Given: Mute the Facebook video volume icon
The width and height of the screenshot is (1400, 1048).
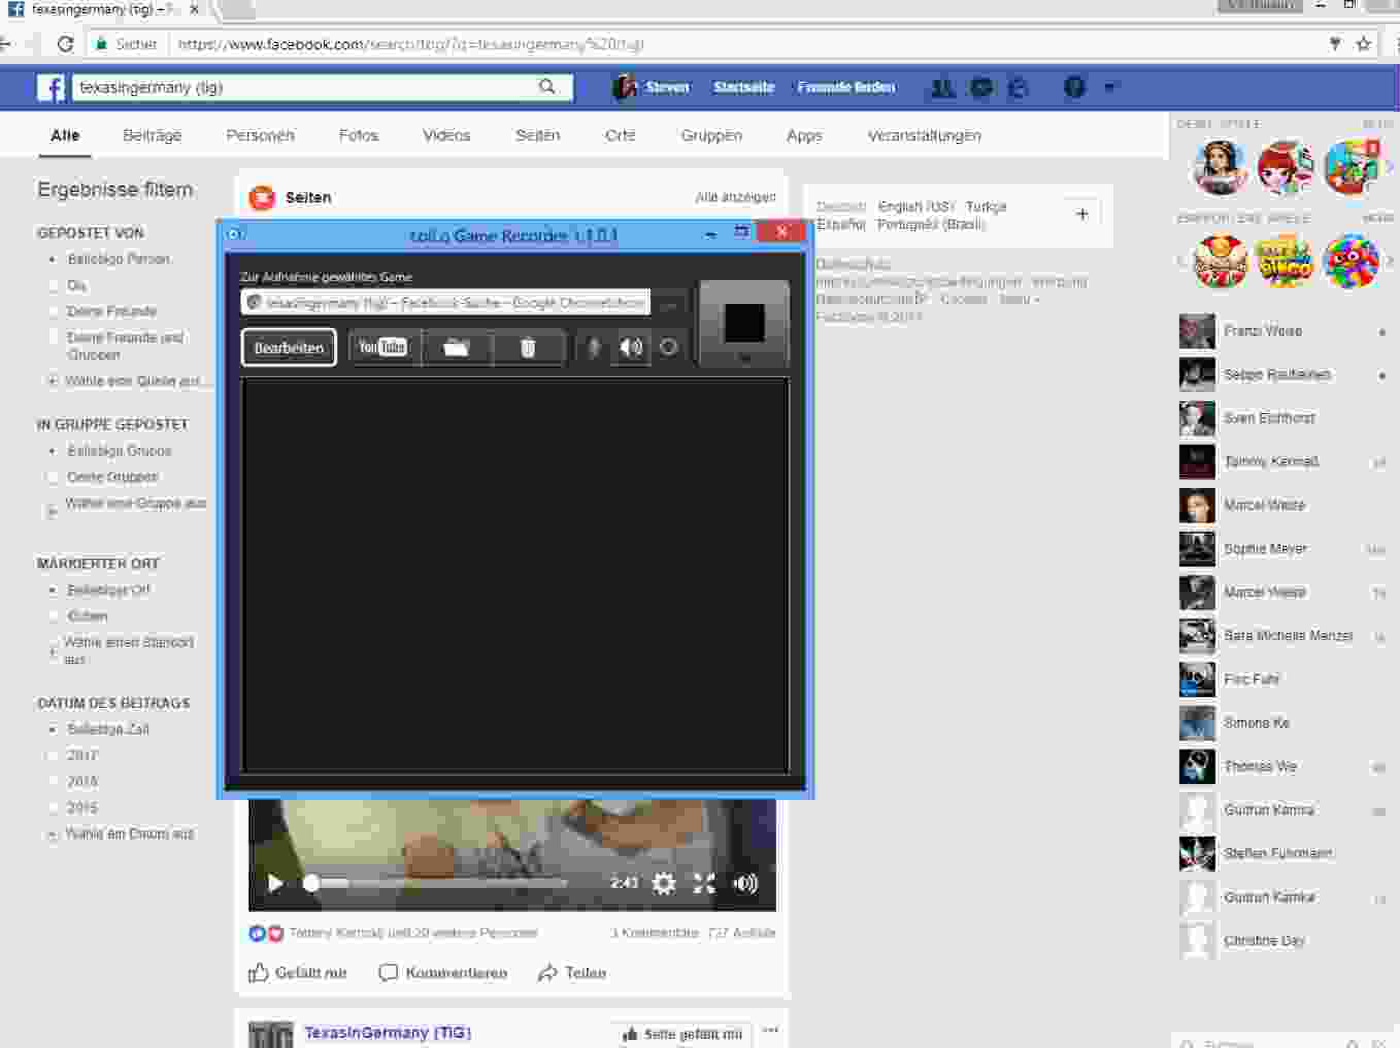Looking at the screenshot, I should pos(745,883).
